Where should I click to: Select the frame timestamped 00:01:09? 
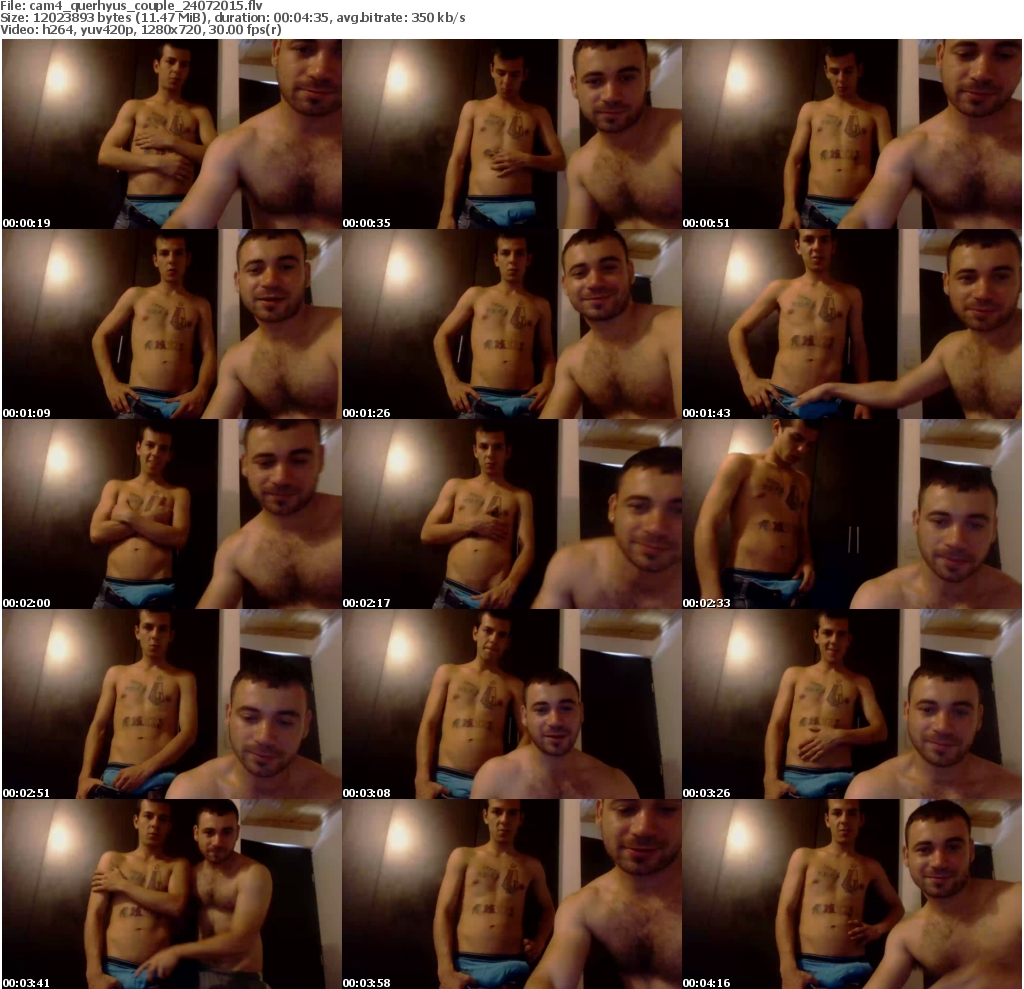tap(172, 324)
